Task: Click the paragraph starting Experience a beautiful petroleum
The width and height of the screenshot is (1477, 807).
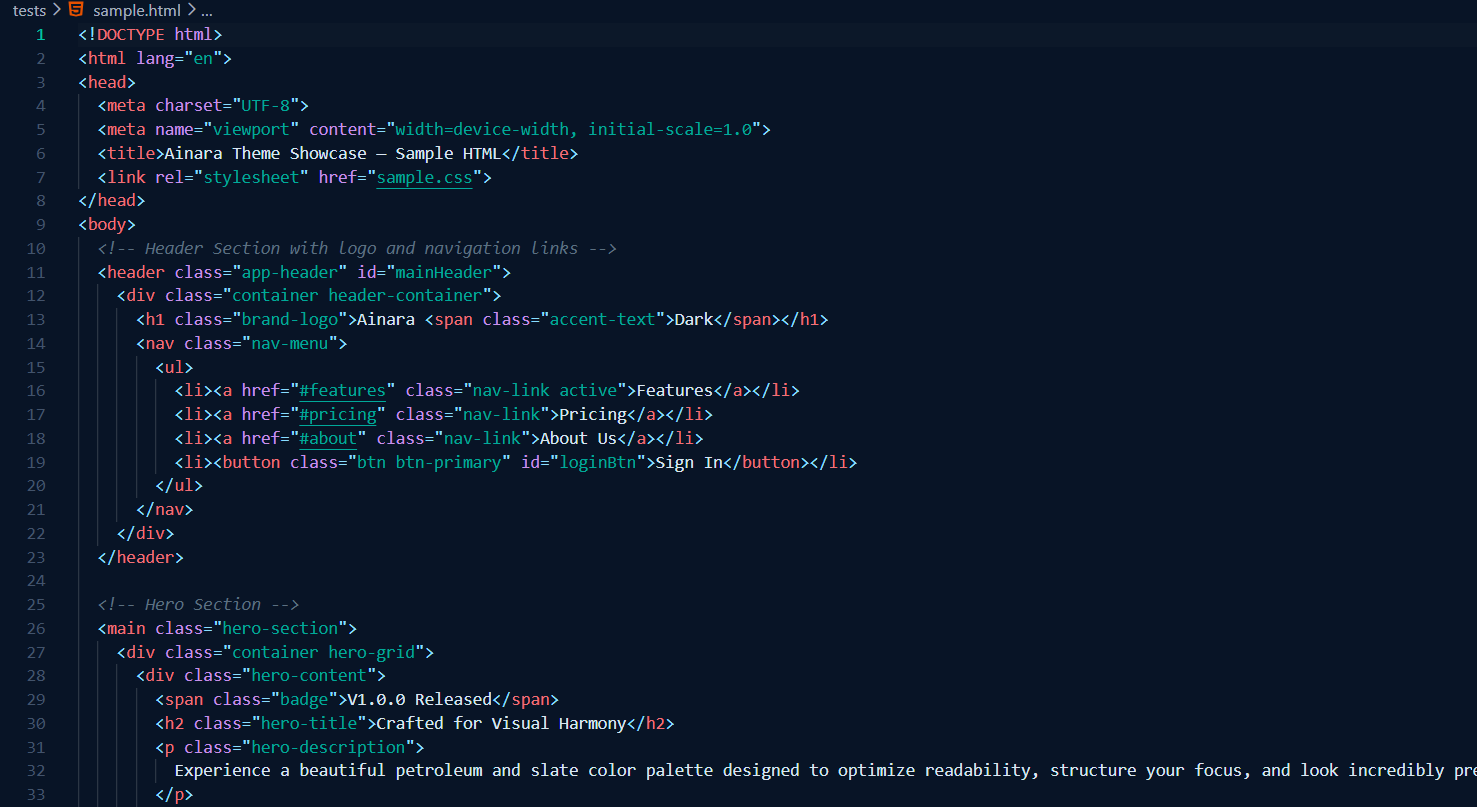Action: [x=825, y=770]
